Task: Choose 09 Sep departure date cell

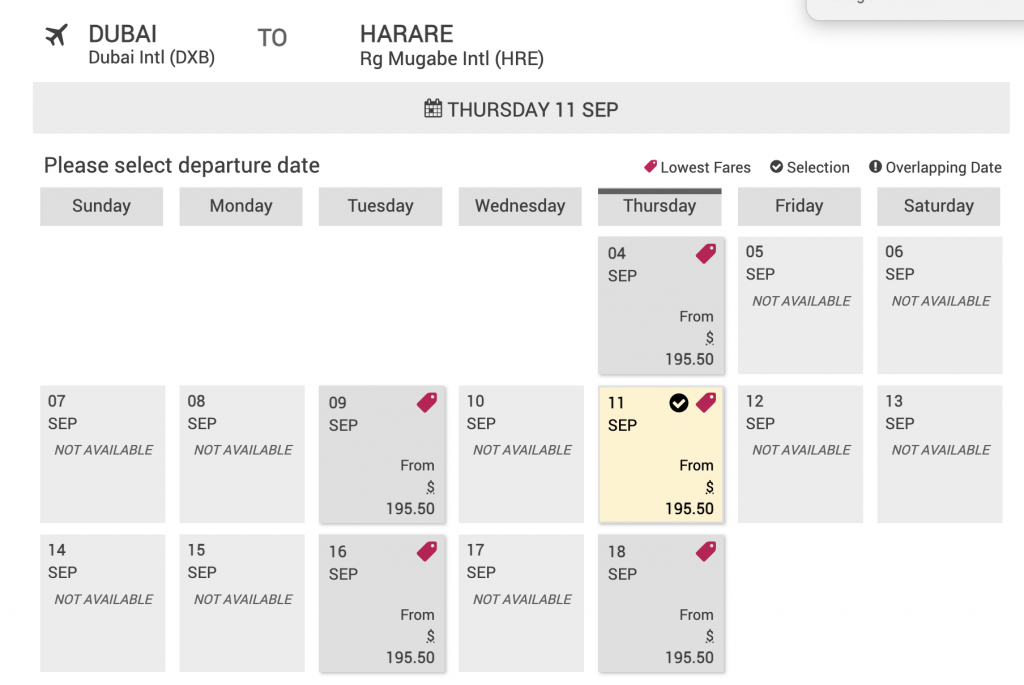Action: coord(381,455)
